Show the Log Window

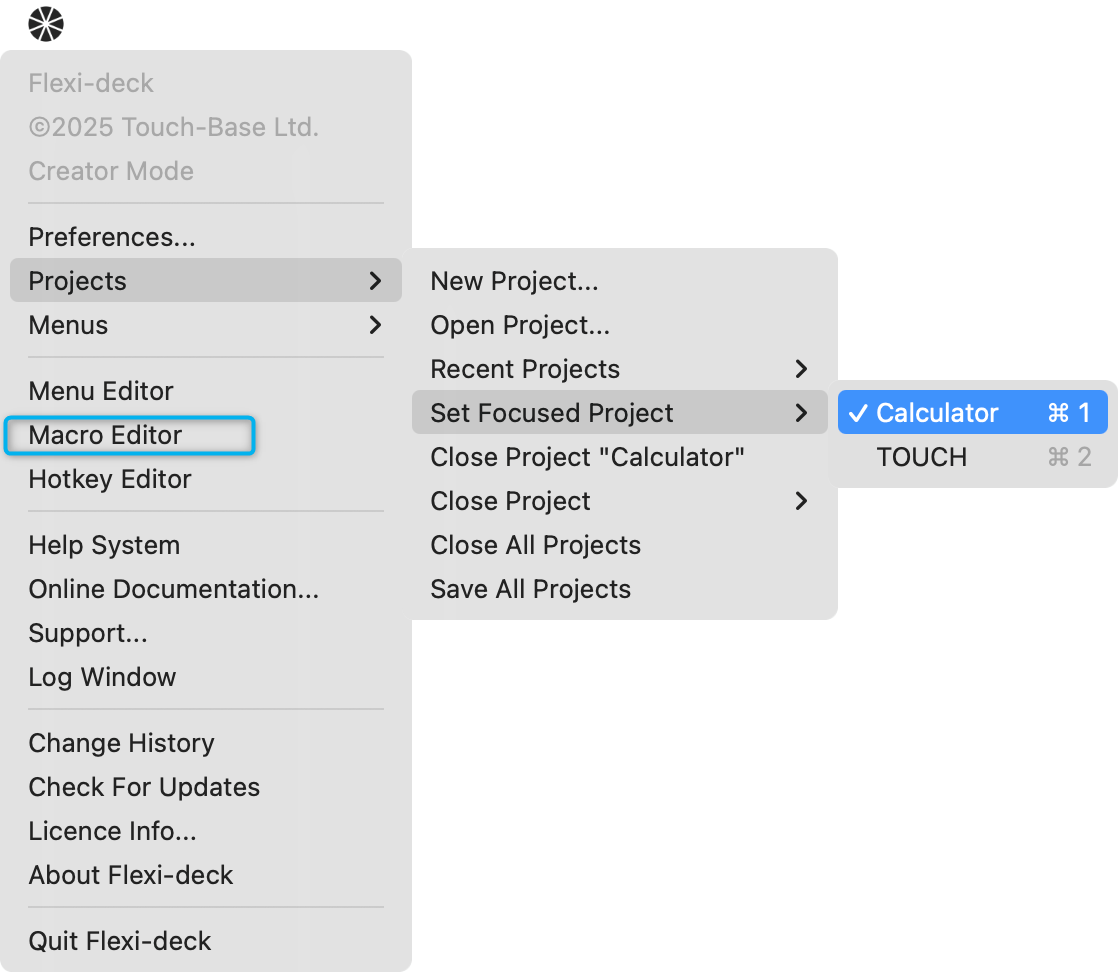(102, 677)
